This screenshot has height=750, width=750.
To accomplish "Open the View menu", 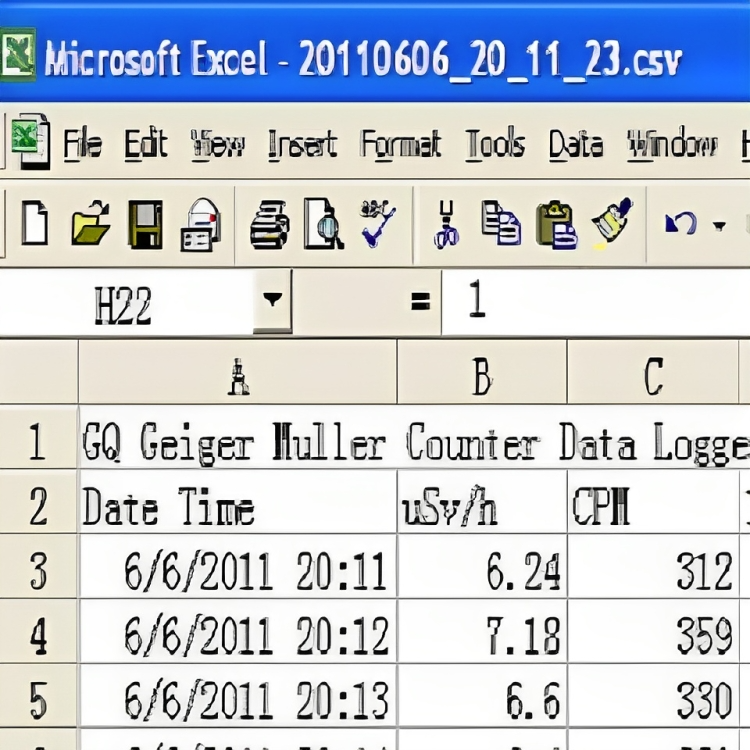I will 218,144.
